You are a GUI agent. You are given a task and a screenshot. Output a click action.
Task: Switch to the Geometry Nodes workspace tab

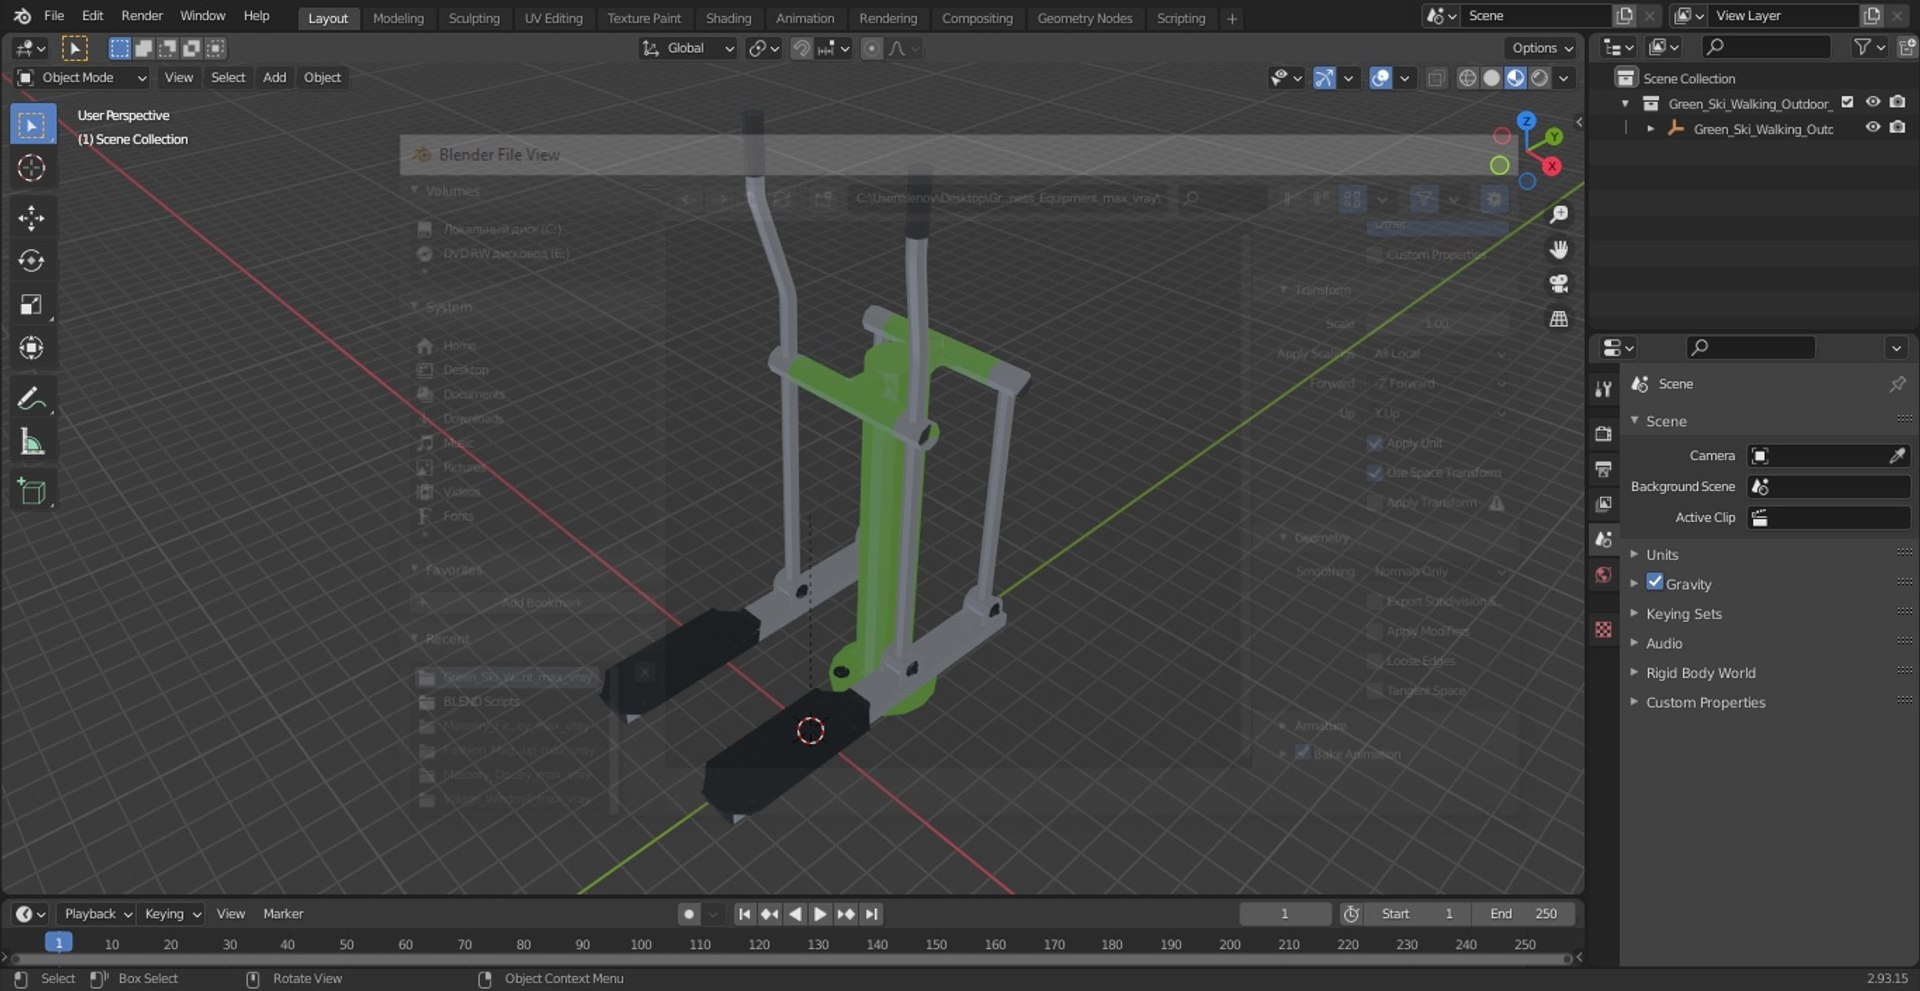(x=1085, y=18)
